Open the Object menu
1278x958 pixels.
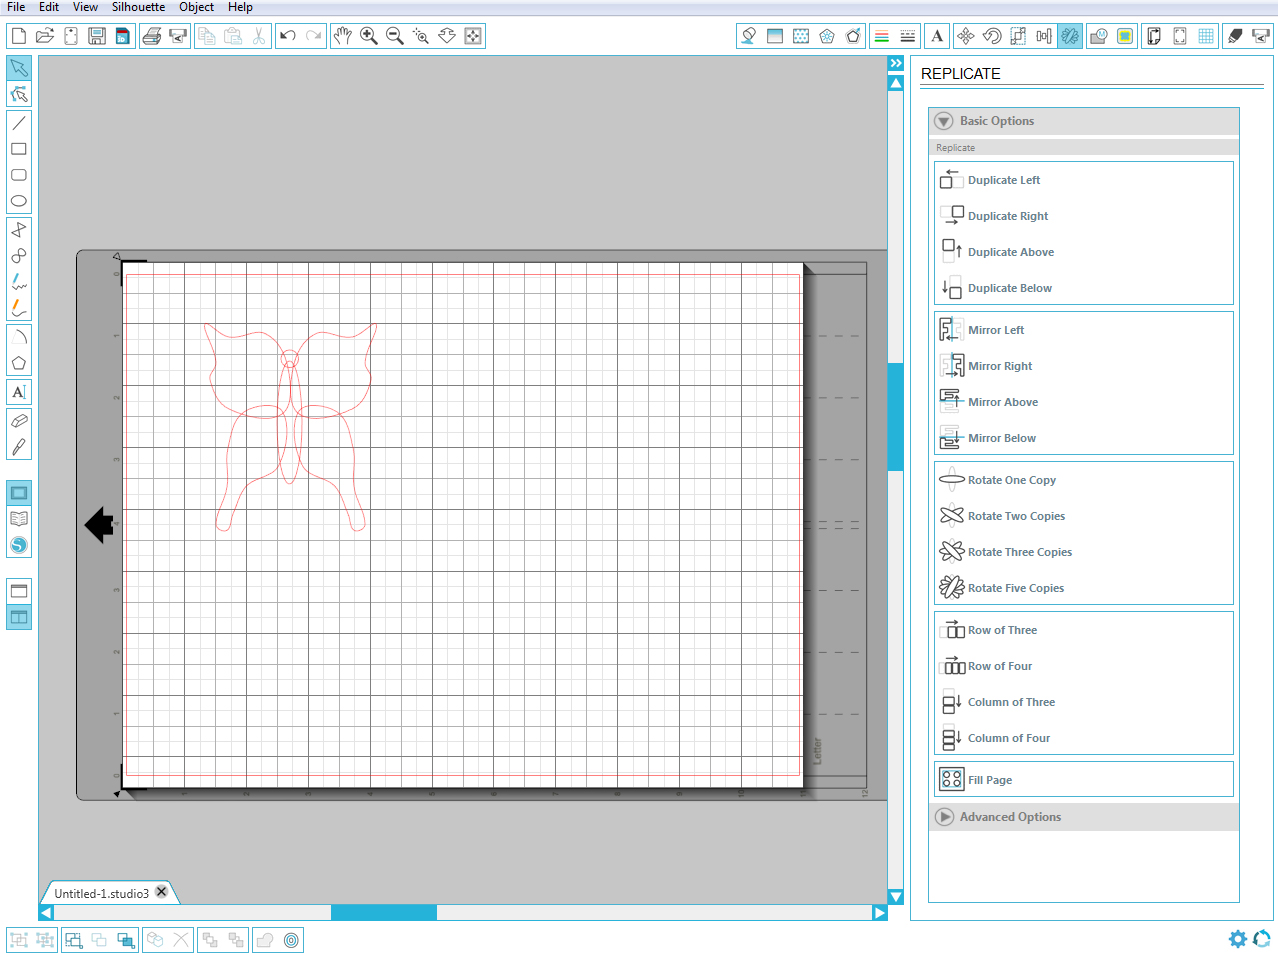(x=196, y=7)
